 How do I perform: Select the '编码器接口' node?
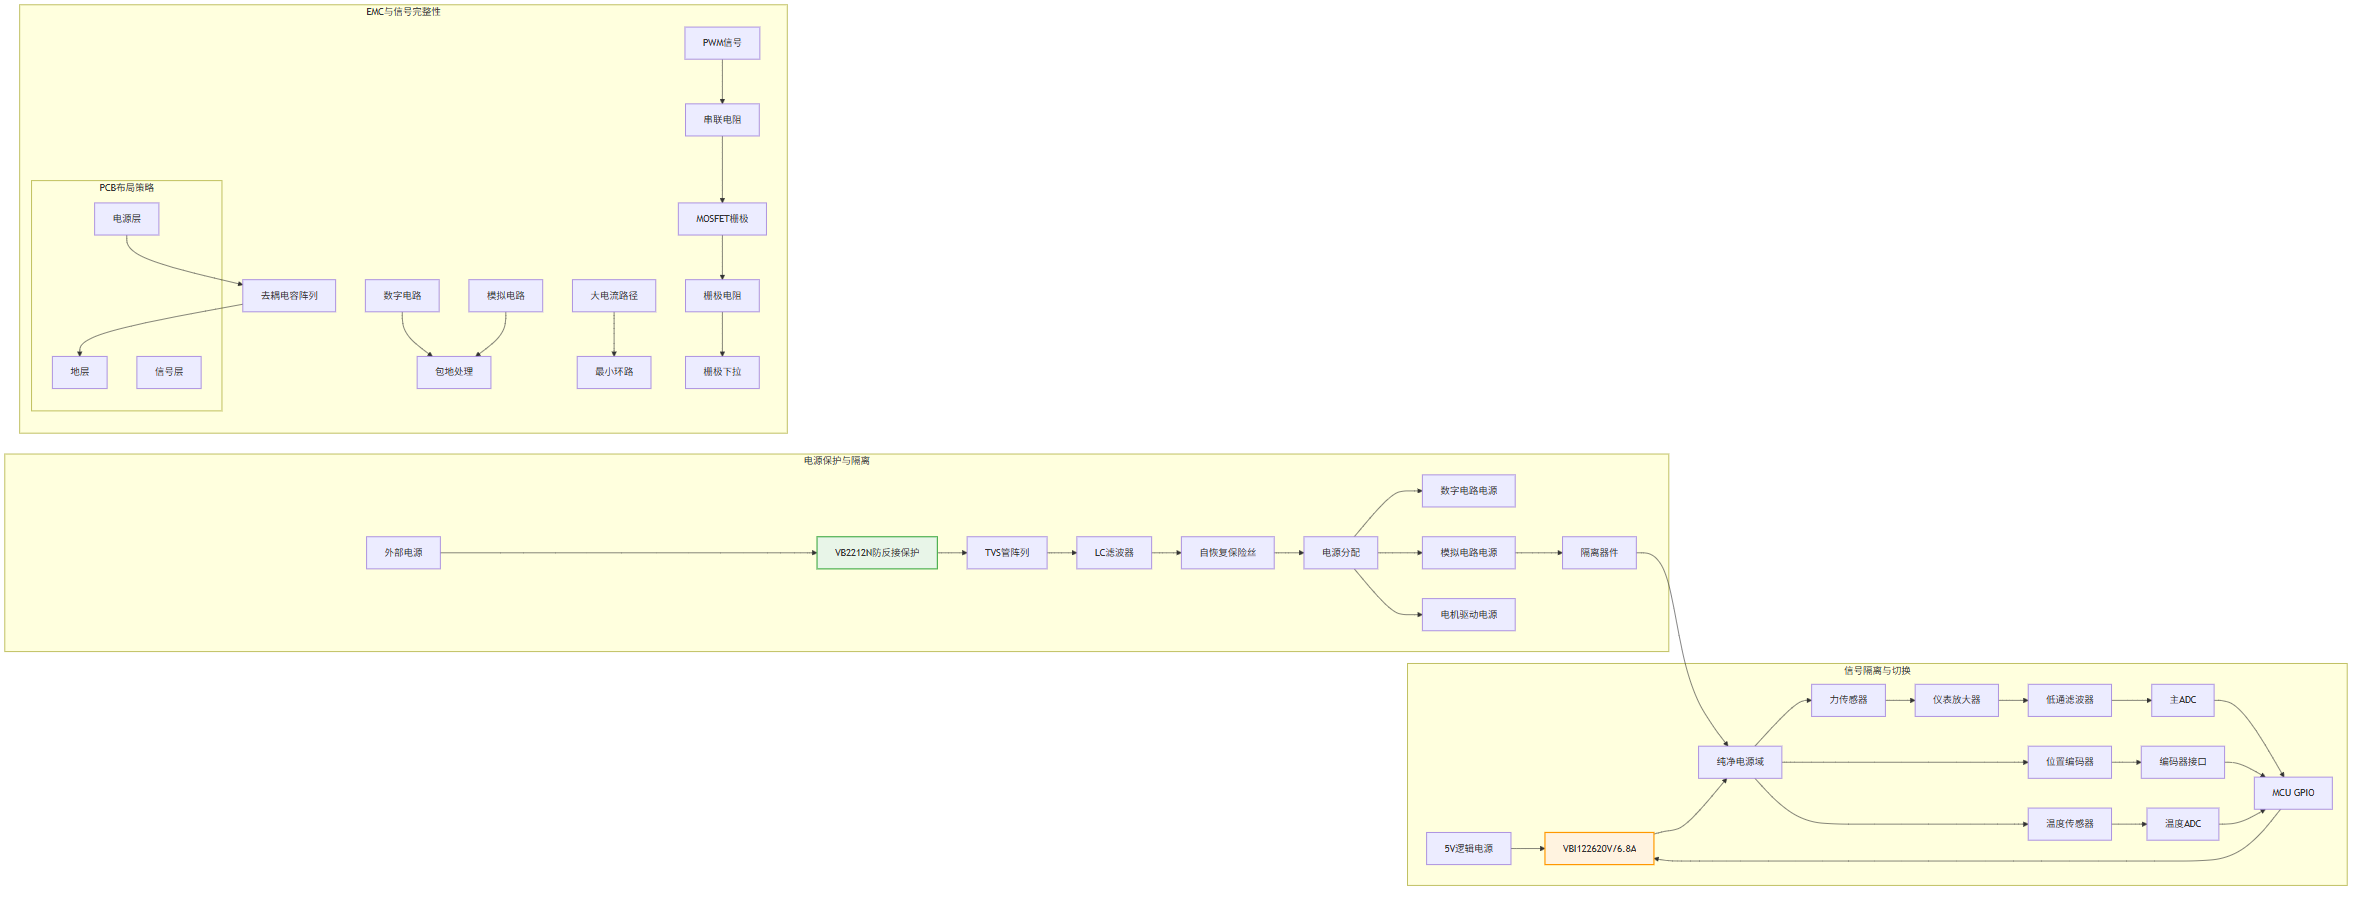click(x=2183, y=762)
